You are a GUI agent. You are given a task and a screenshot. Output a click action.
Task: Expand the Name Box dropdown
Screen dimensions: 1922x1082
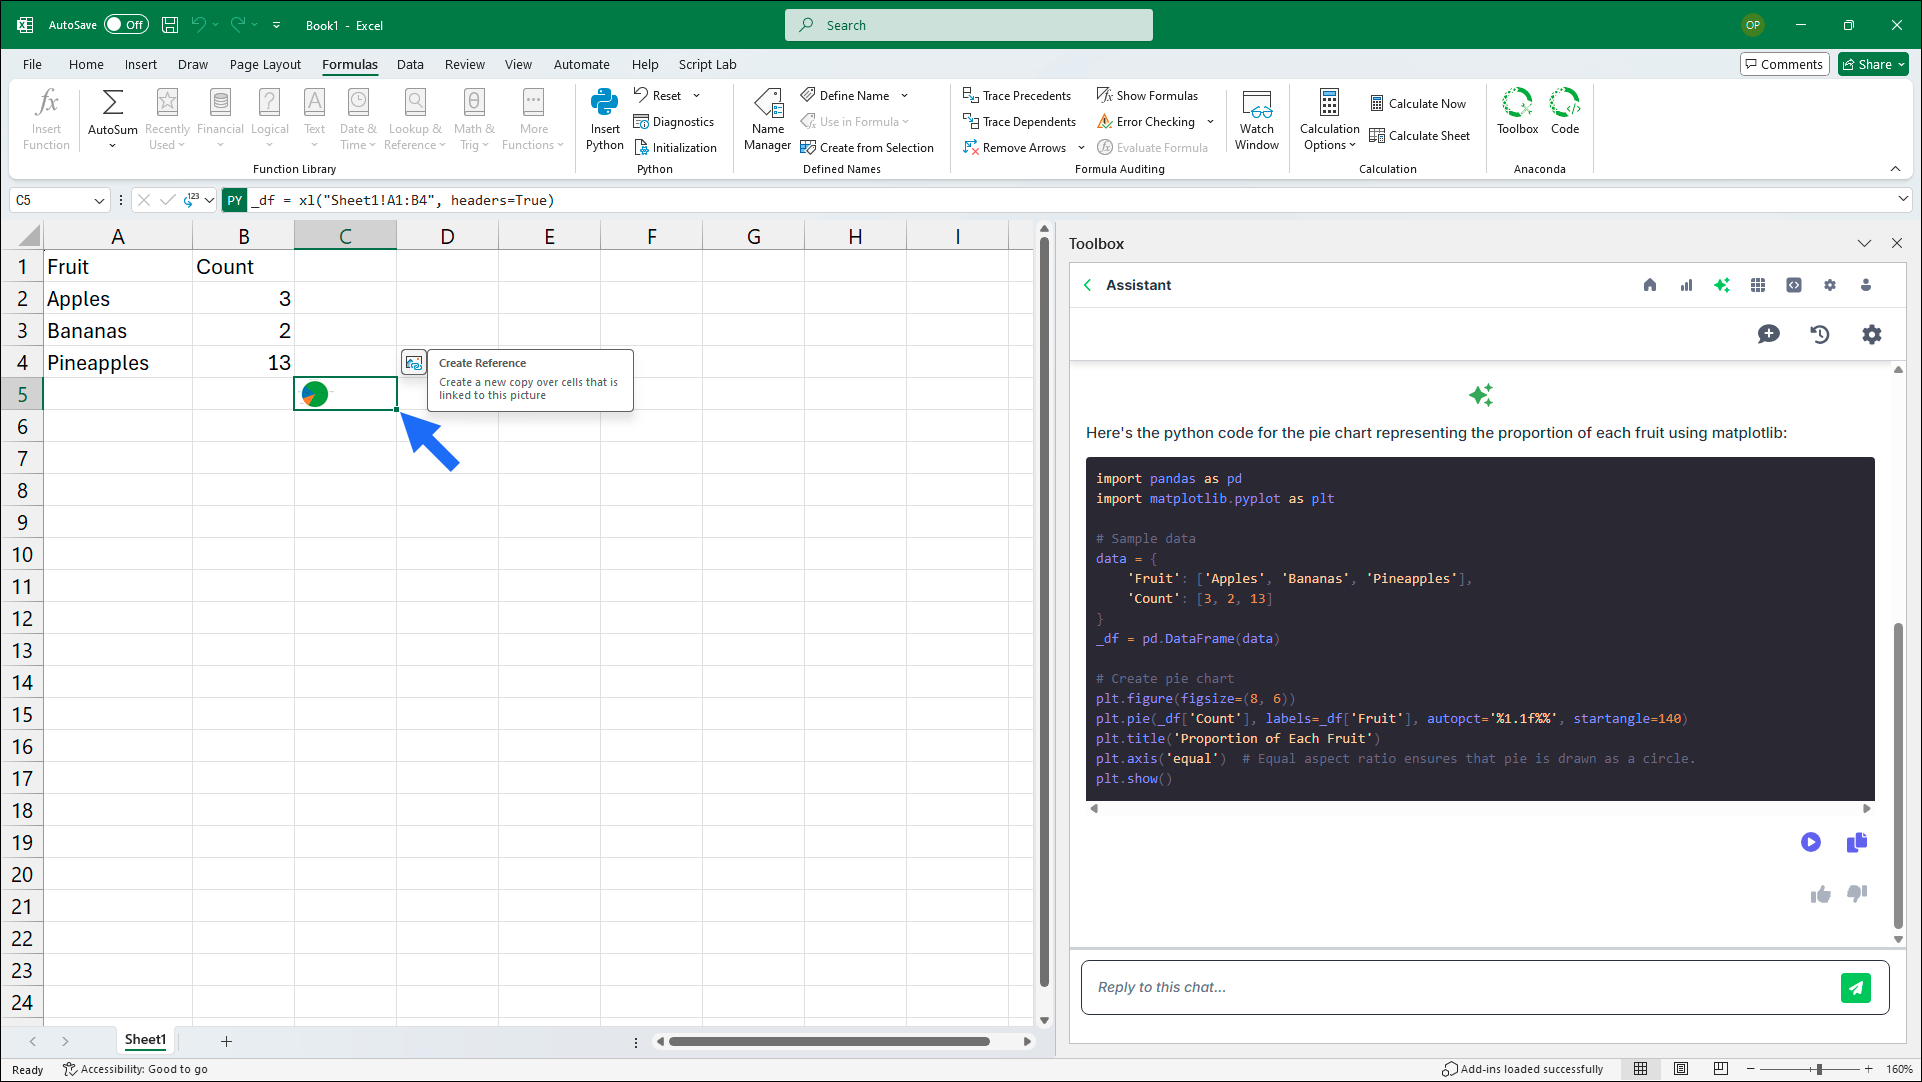99,200
